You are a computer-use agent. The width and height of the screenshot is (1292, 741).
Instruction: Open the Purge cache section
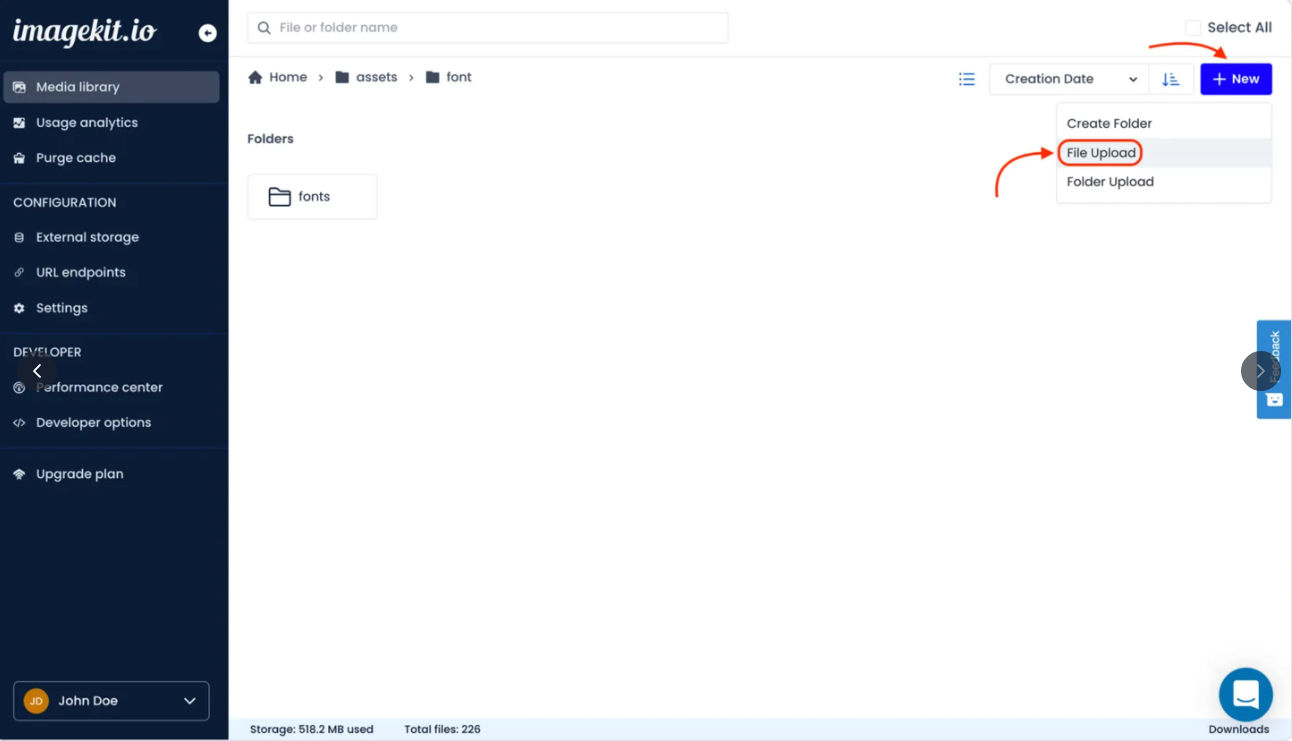click(x=75, y=157)
